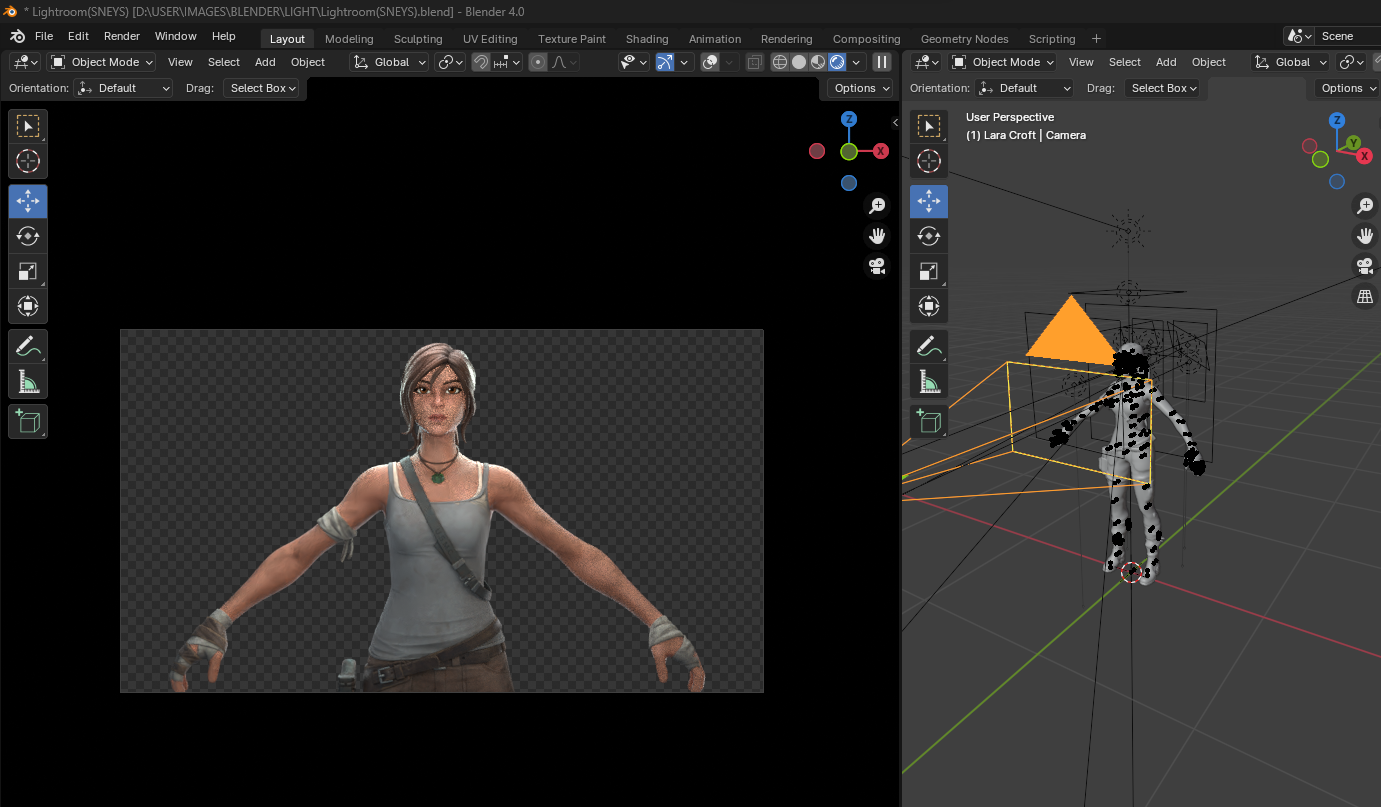Click the Transform tool in right viewport
Viewport: 1381px width, 807px height.
click(x=929, y=306)
